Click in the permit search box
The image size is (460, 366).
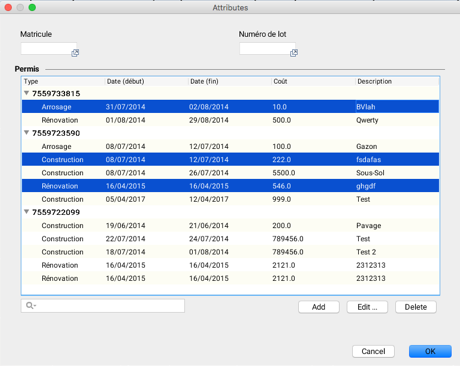[103, 306]
